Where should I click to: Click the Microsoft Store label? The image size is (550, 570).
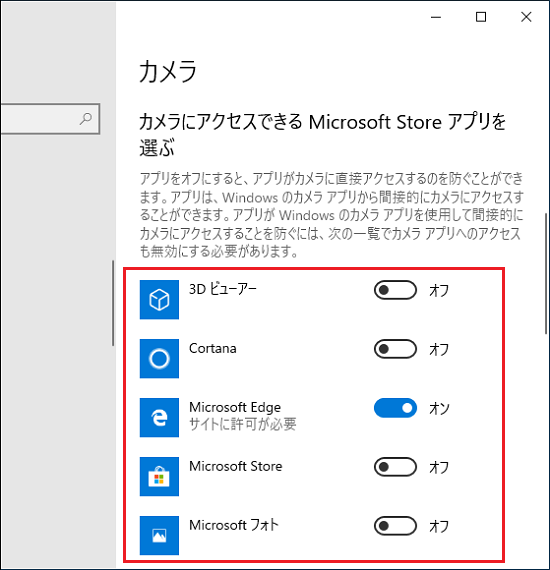[x=236, y=466]
